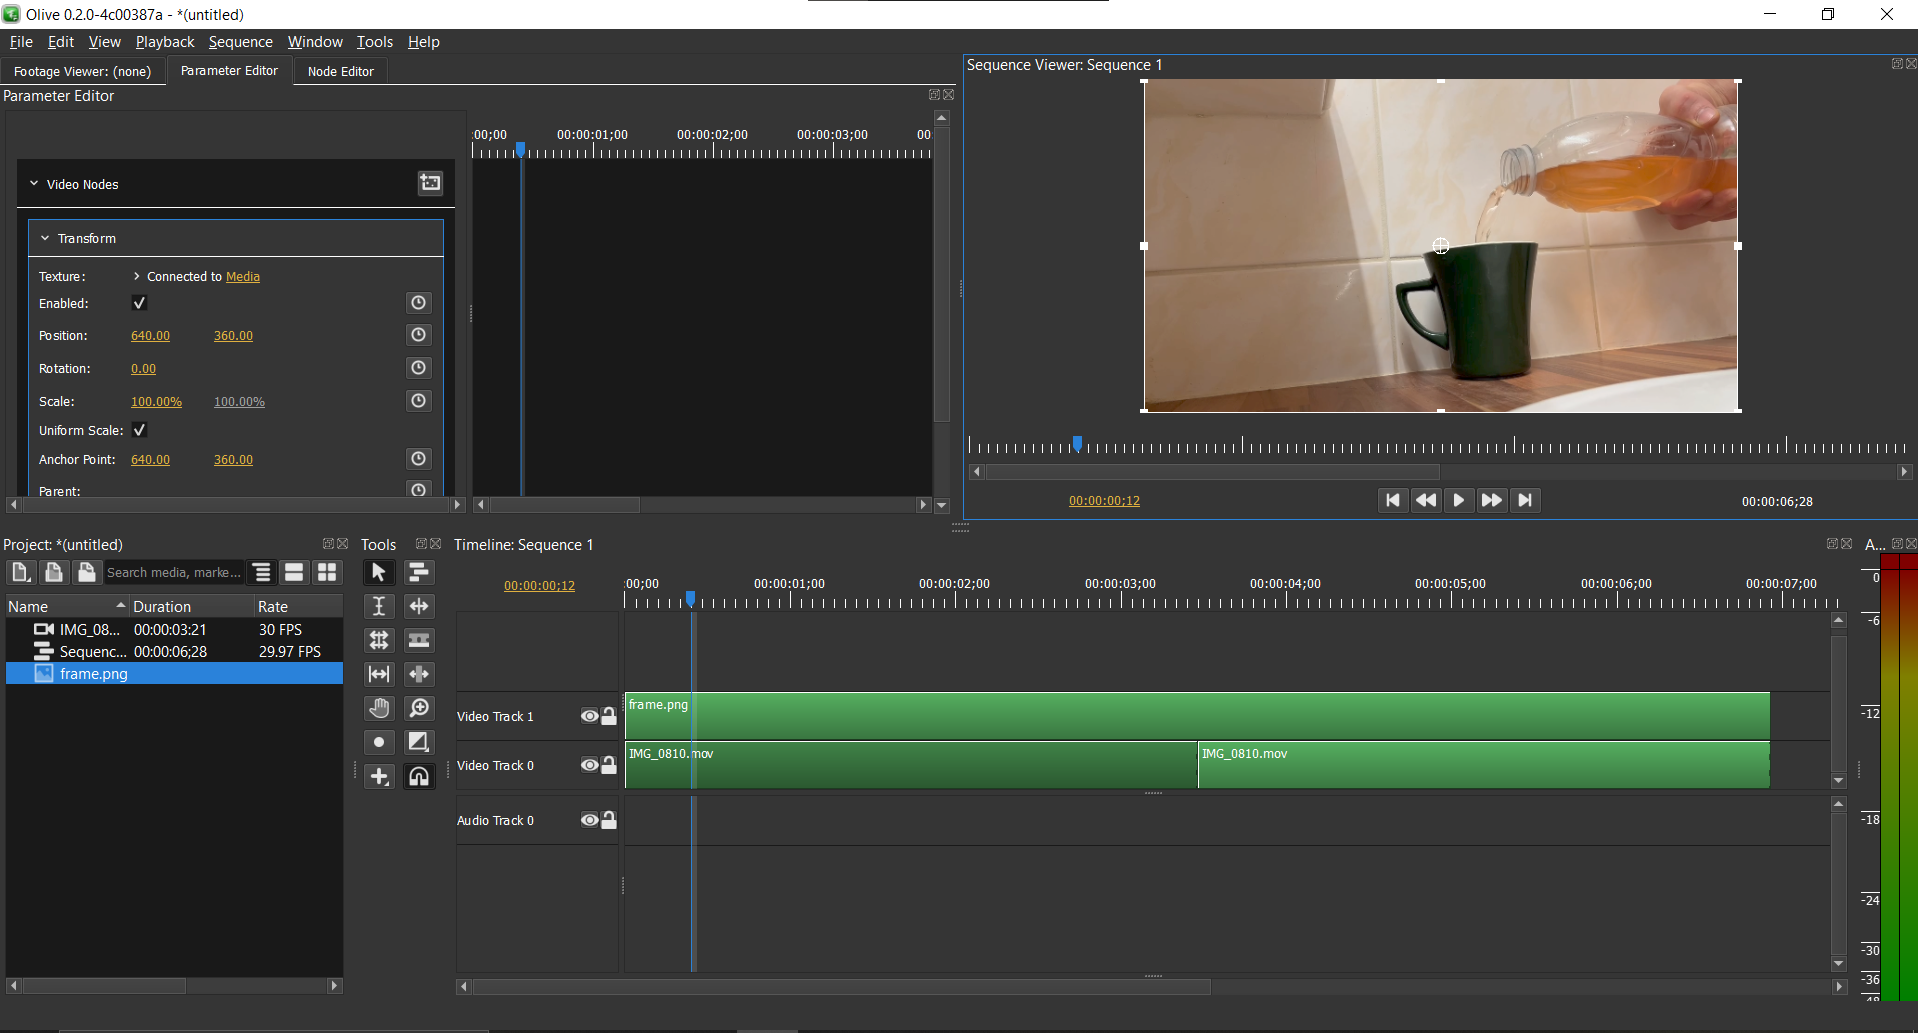Click Position X value 640.00
This screenshot has width=1918, height=1033.
tap(150, 335)
